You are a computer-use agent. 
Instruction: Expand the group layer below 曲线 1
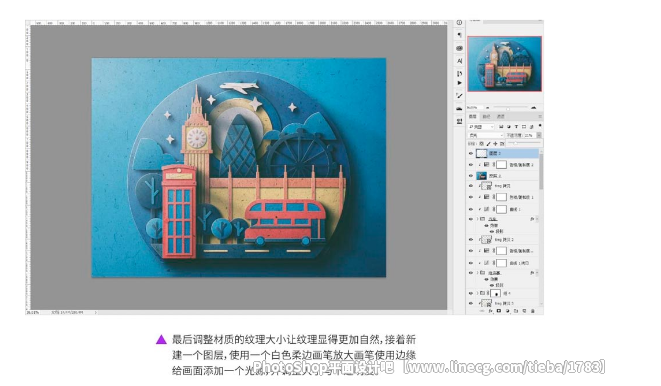click(x=478, y=219)
